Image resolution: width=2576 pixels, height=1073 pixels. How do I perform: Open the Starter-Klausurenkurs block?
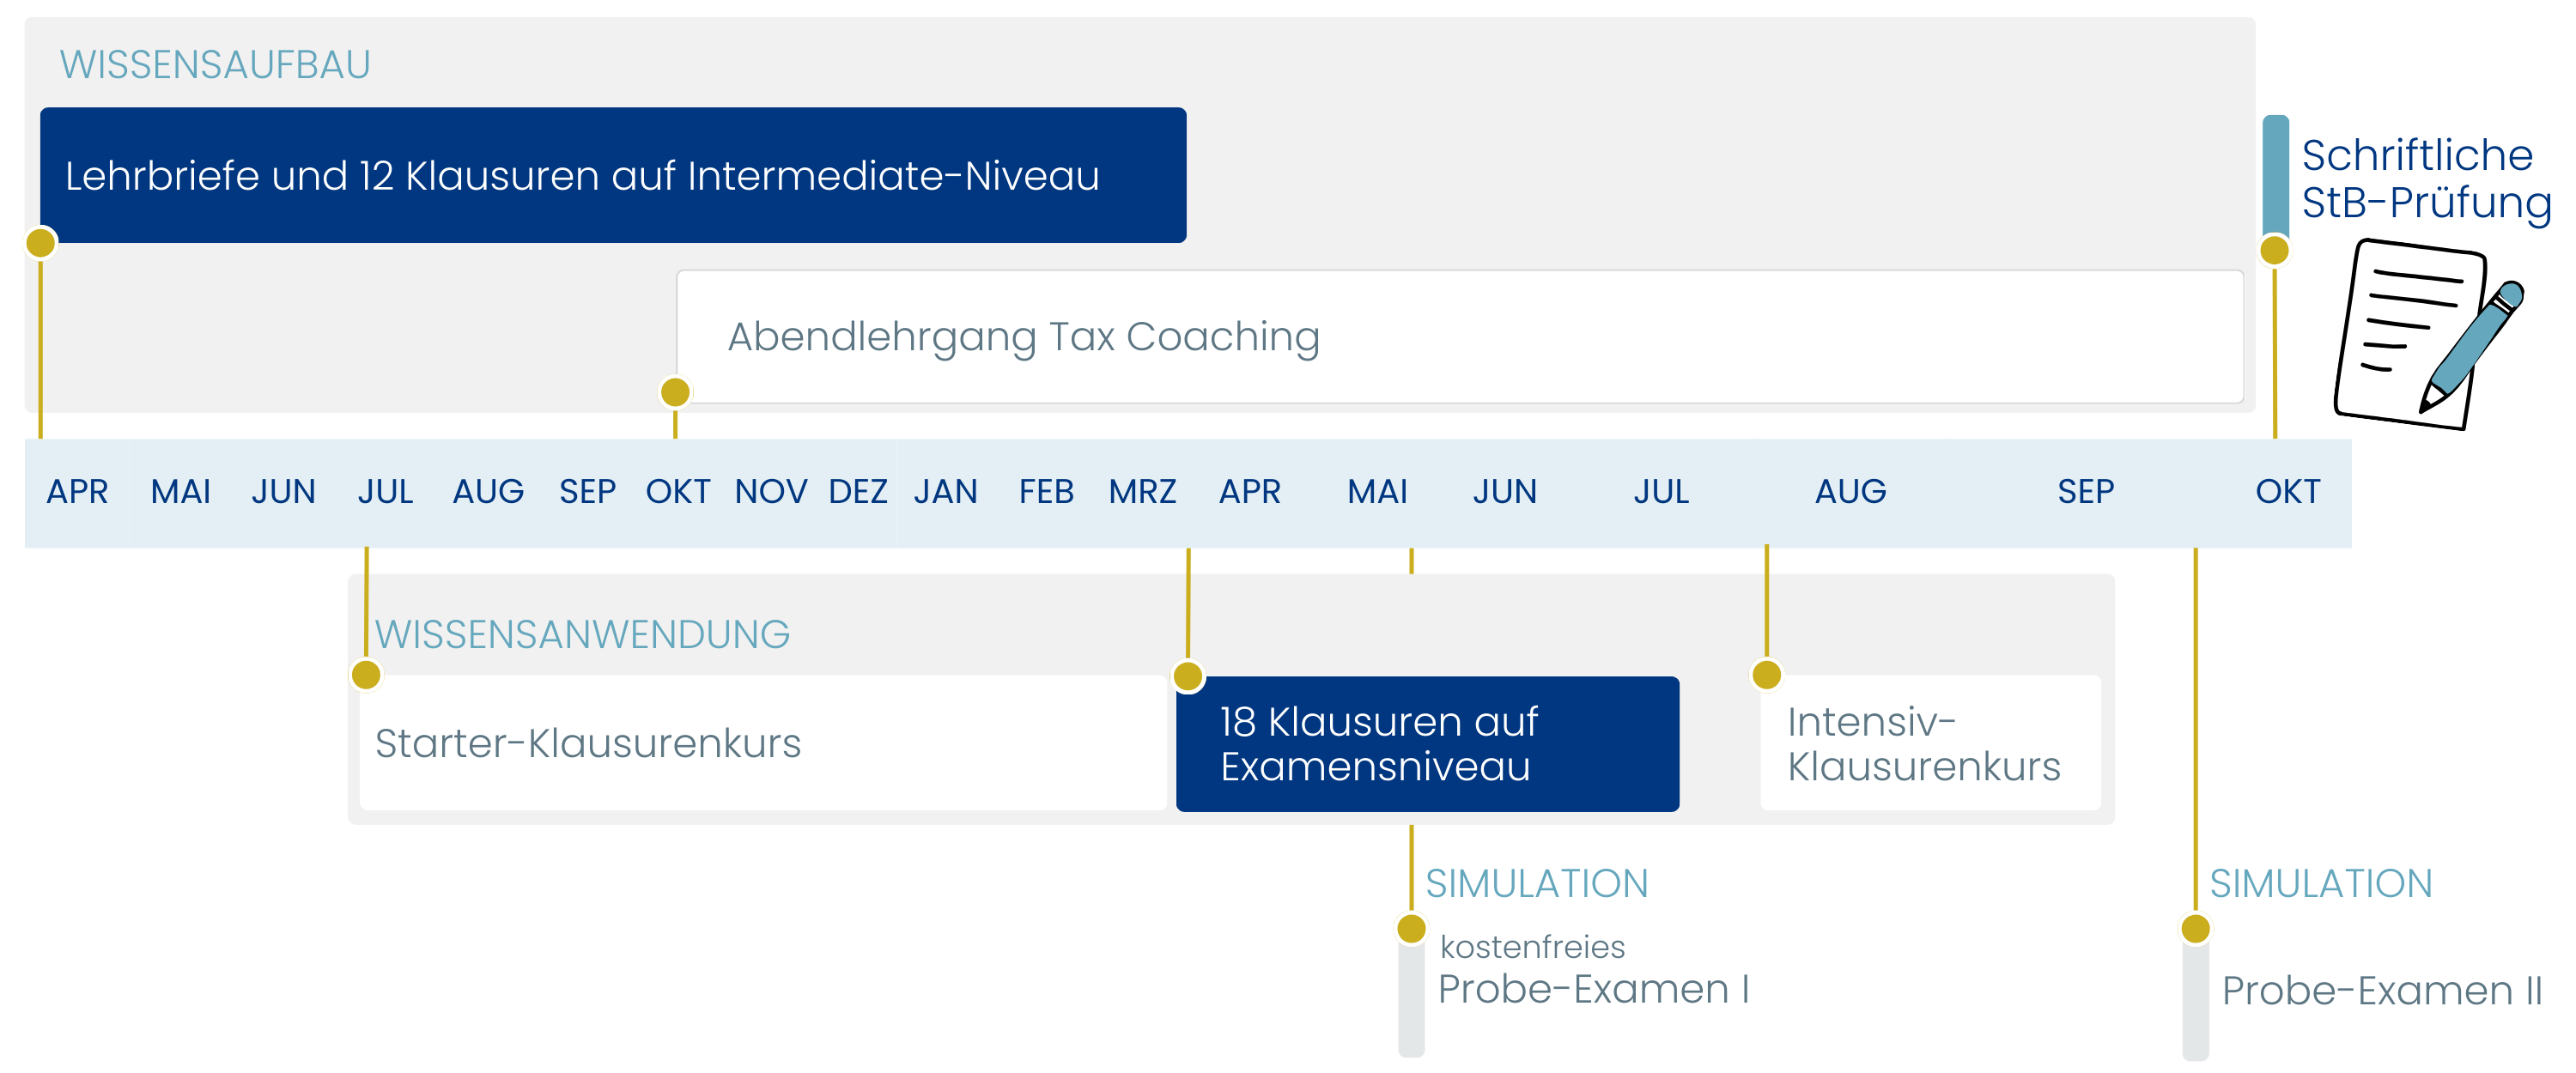coord(763,743)
